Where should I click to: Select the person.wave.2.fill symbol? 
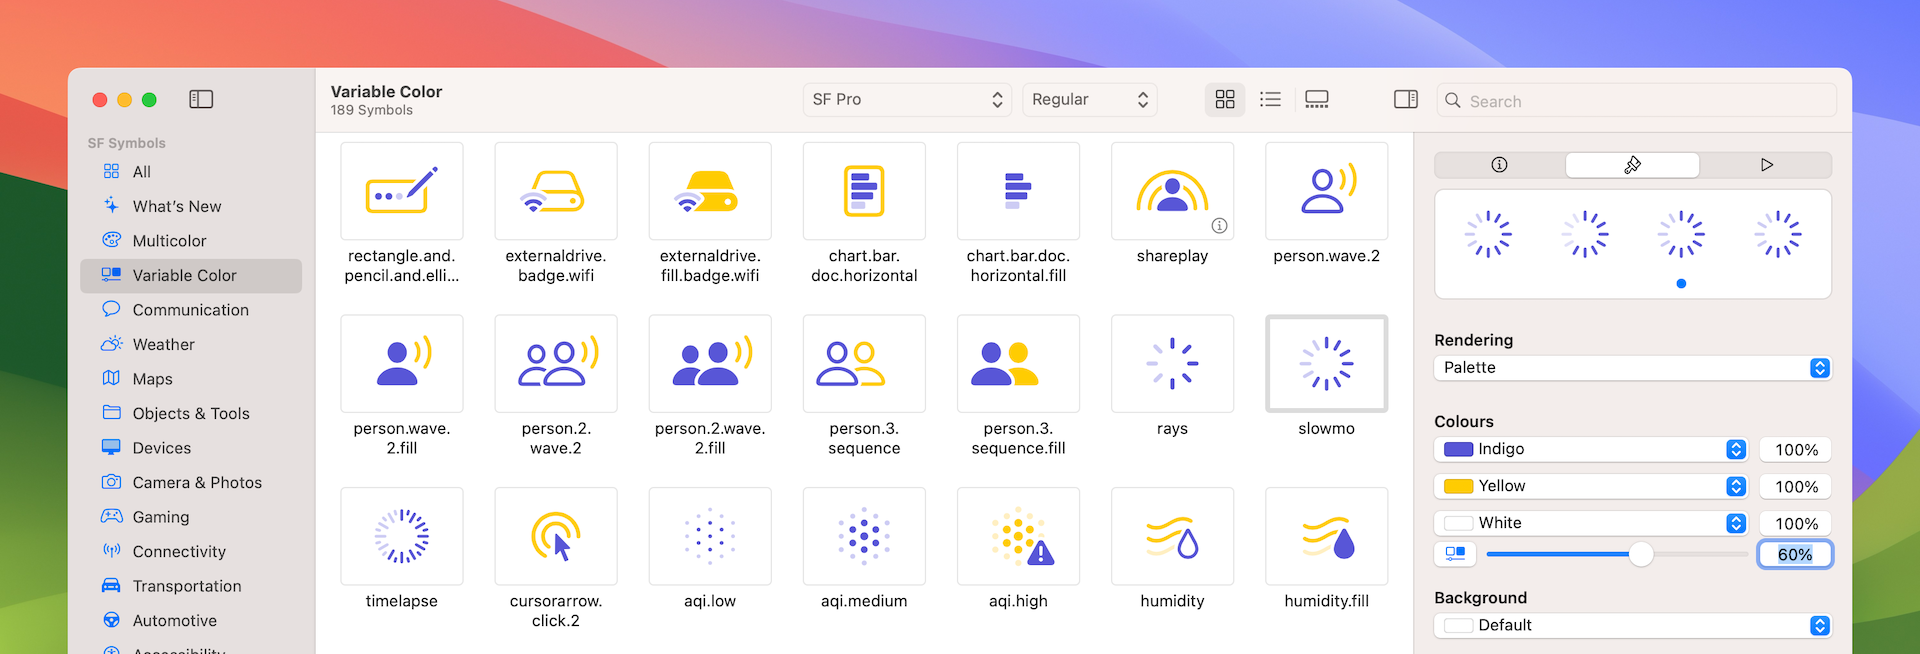click(x=402, y=363)
